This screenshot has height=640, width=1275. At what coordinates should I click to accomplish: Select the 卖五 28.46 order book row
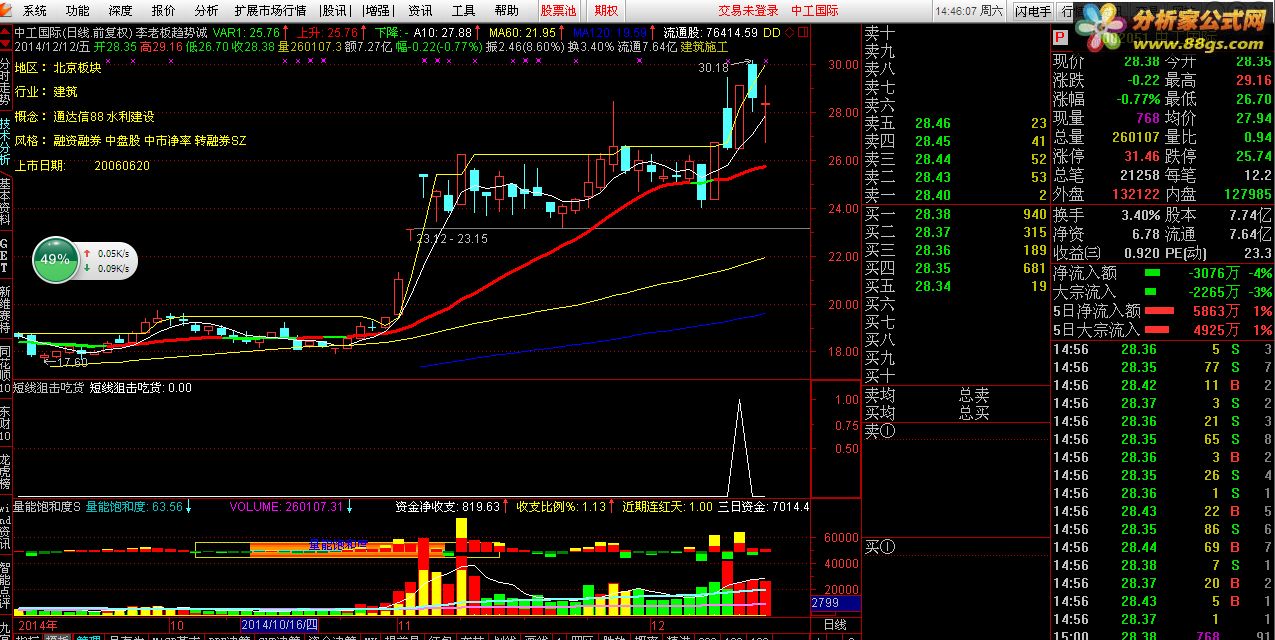tap(956, 124)
